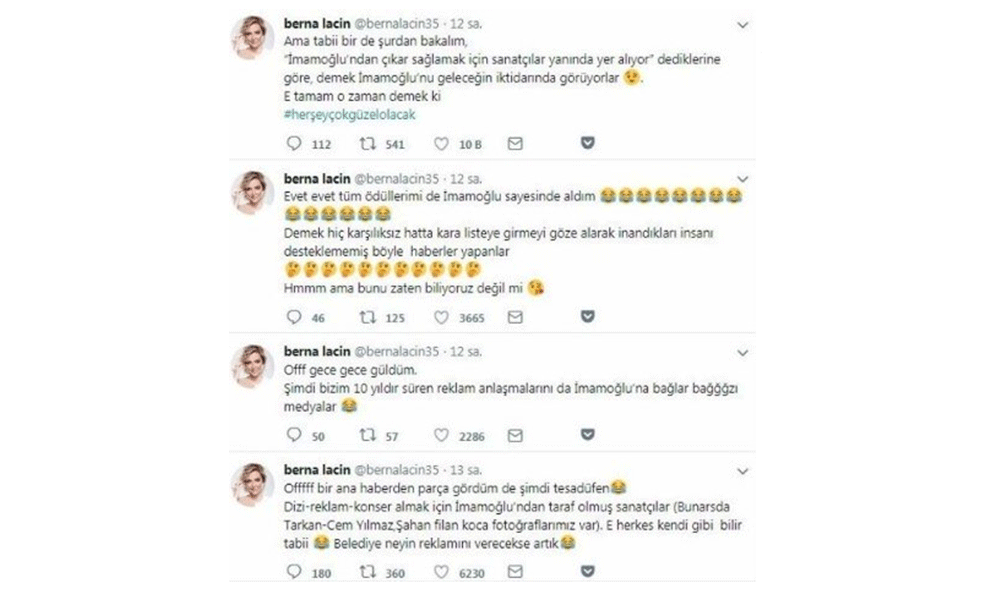Reply to the tweet with 50 comments
Screen dimensions: 1000x600
(294, 435)
